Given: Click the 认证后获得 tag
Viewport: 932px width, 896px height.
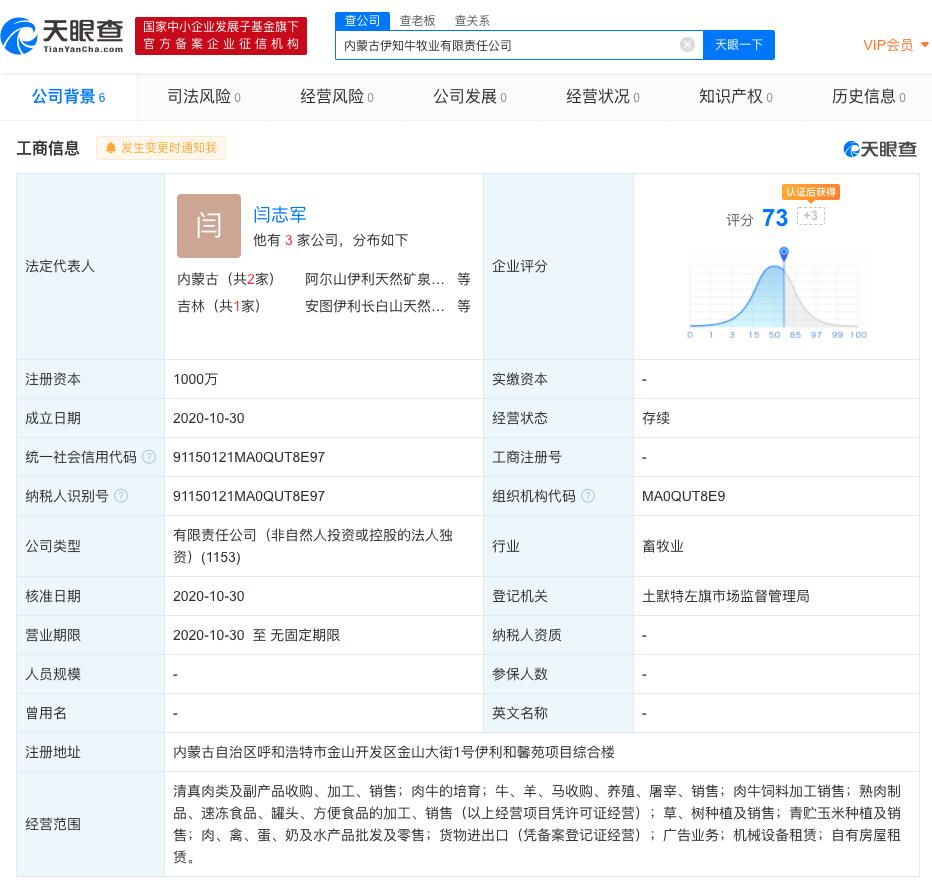Looking at the screenshot, I should (x=810, y=191).
